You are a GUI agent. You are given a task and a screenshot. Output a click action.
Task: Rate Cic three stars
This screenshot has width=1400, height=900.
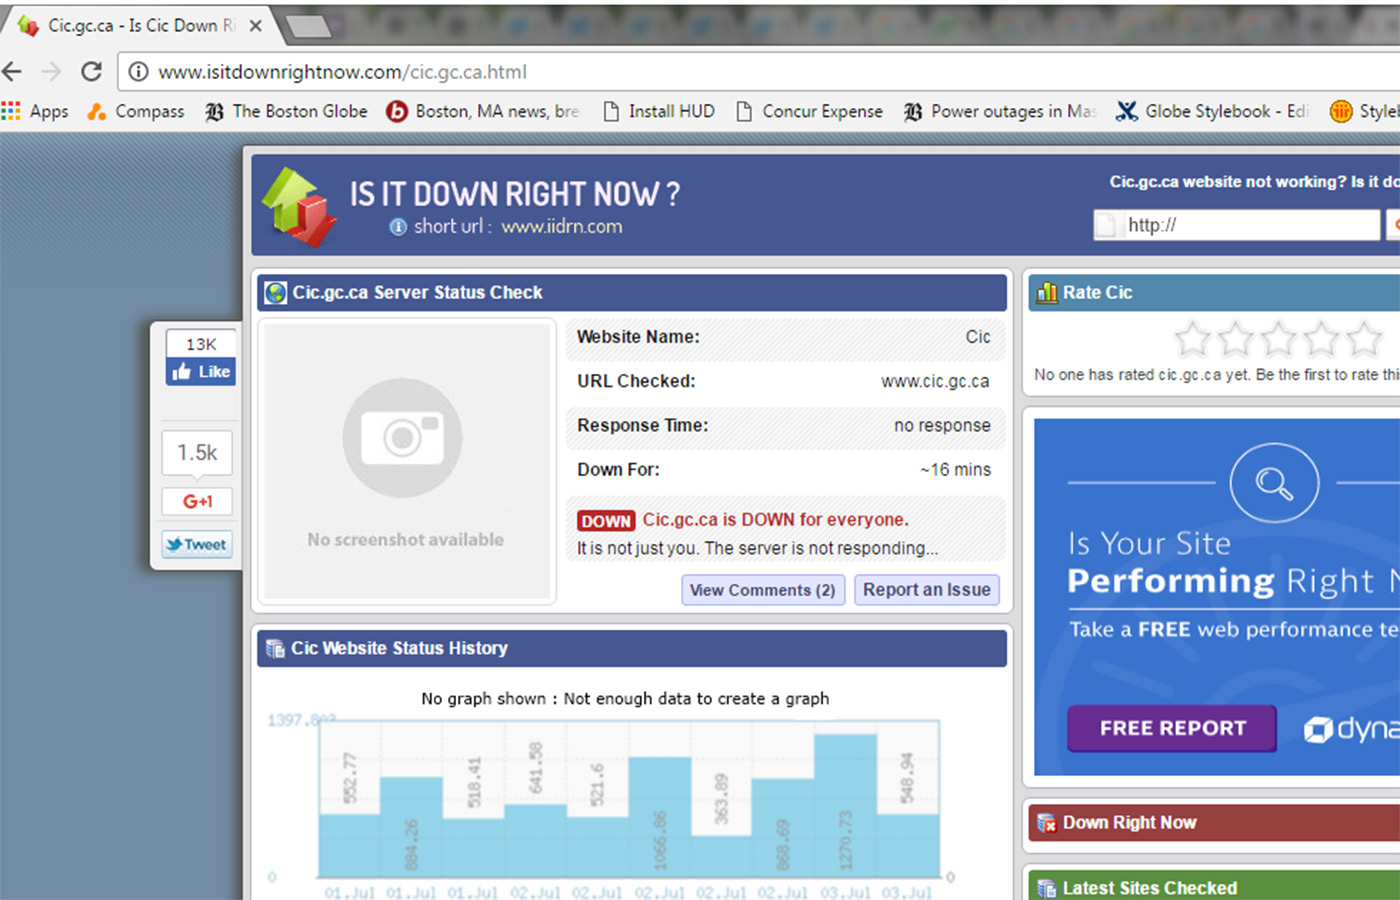click(1278, 339)
